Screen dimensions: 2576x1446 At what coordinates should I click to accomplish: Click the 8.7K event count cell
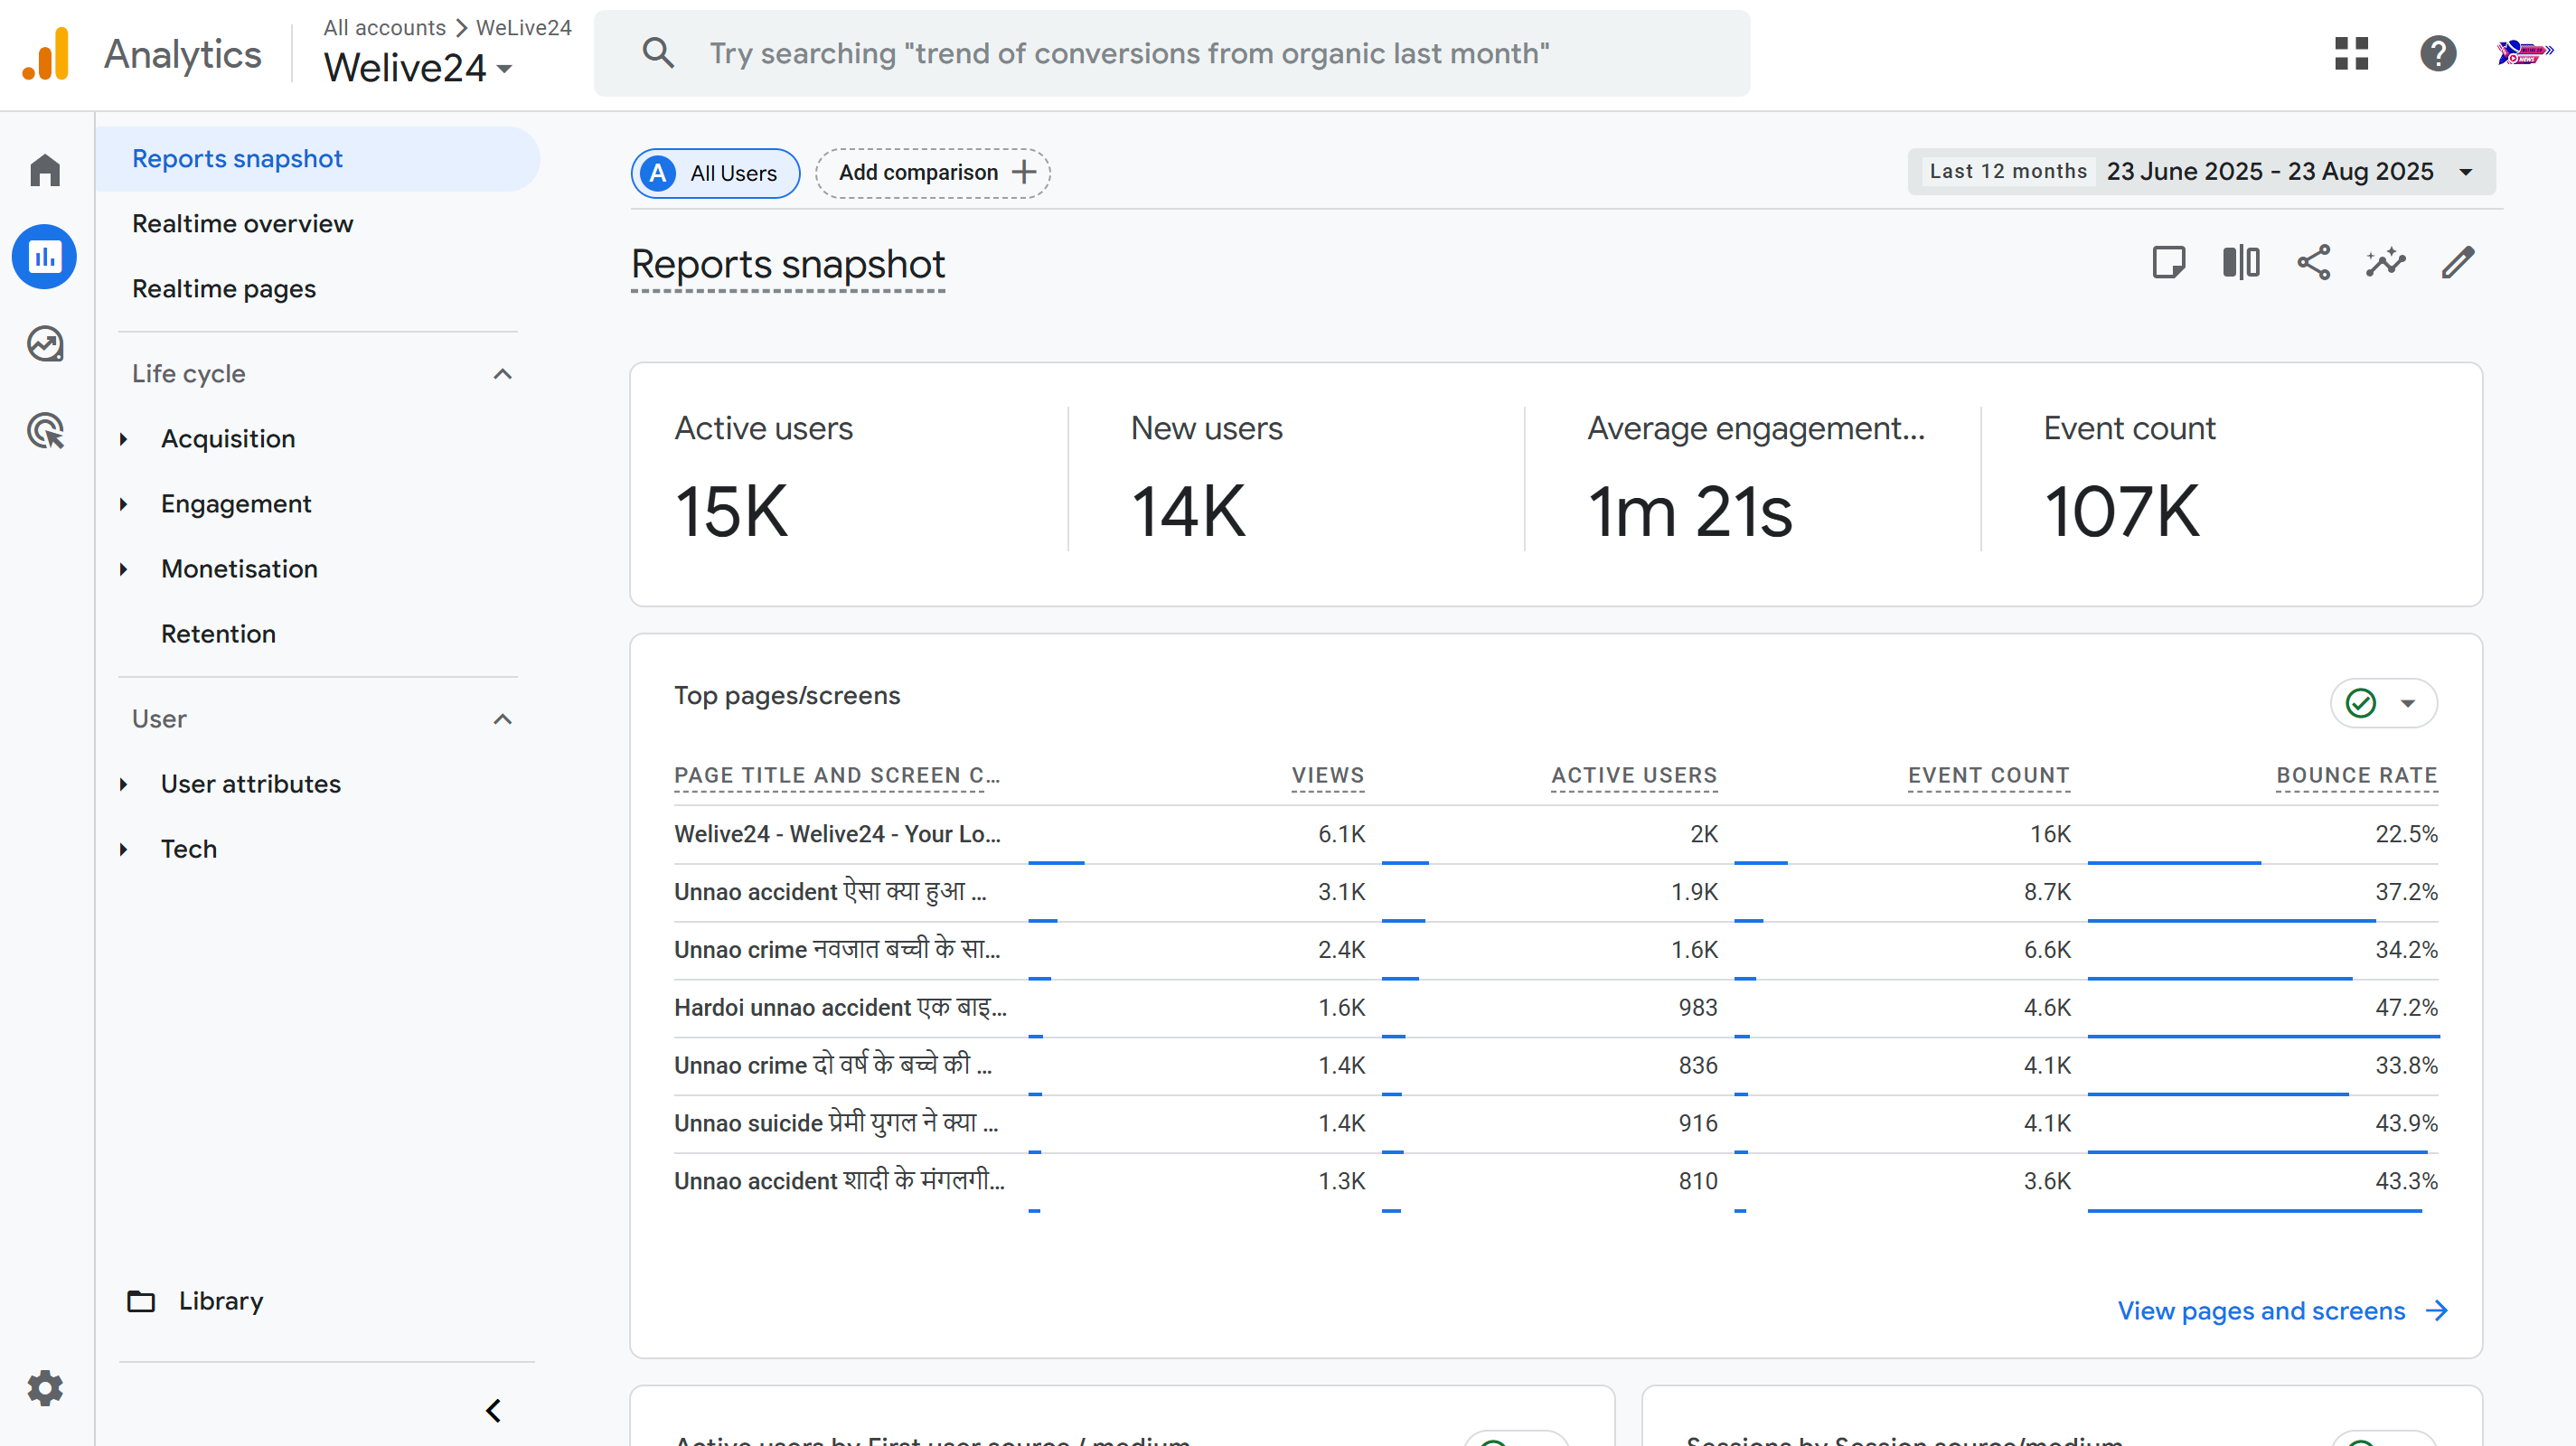(x=2047, y=892)
